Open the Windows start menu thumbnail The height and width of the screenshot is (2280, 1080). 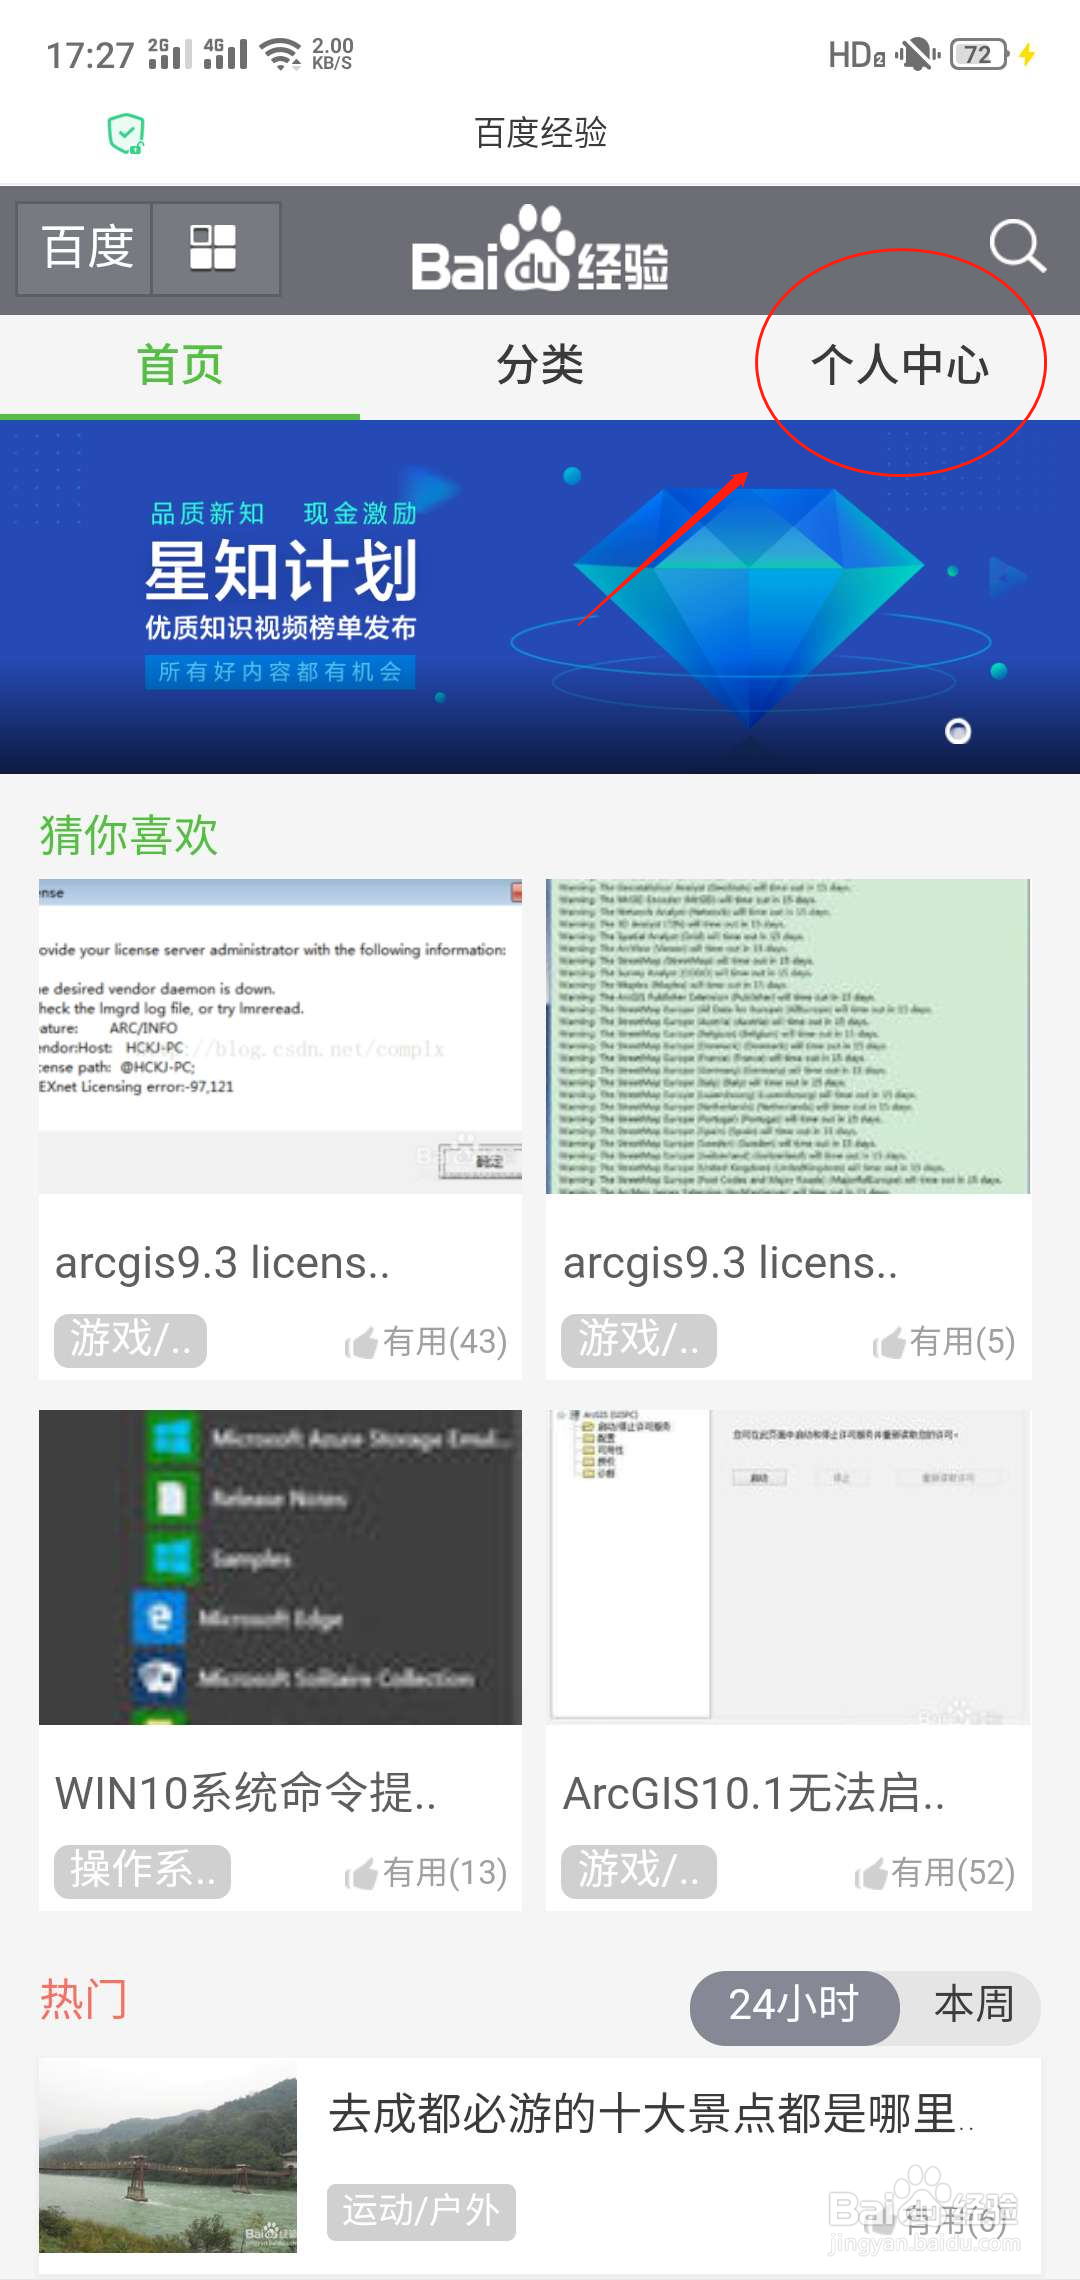(280, 1567)
